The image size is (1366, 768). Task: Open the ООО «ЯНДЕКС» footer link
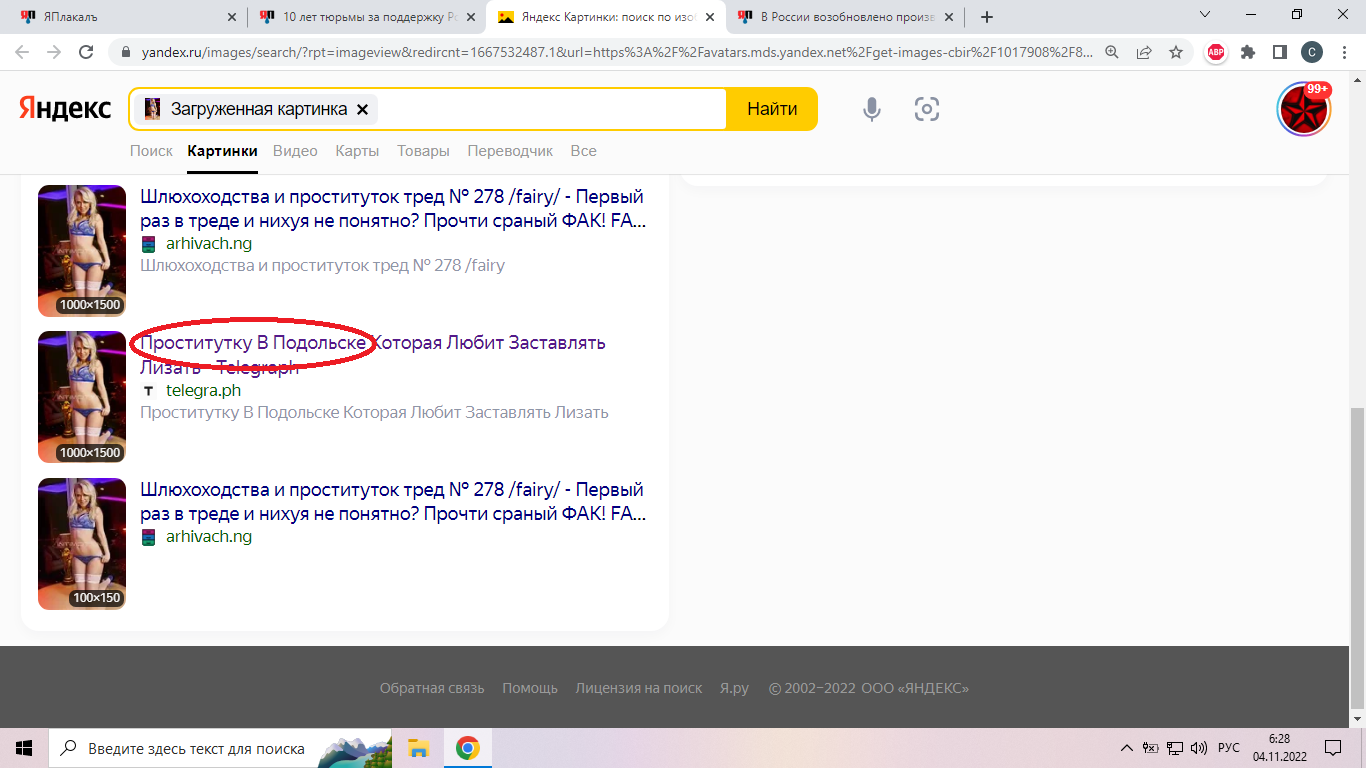point(915,688)
